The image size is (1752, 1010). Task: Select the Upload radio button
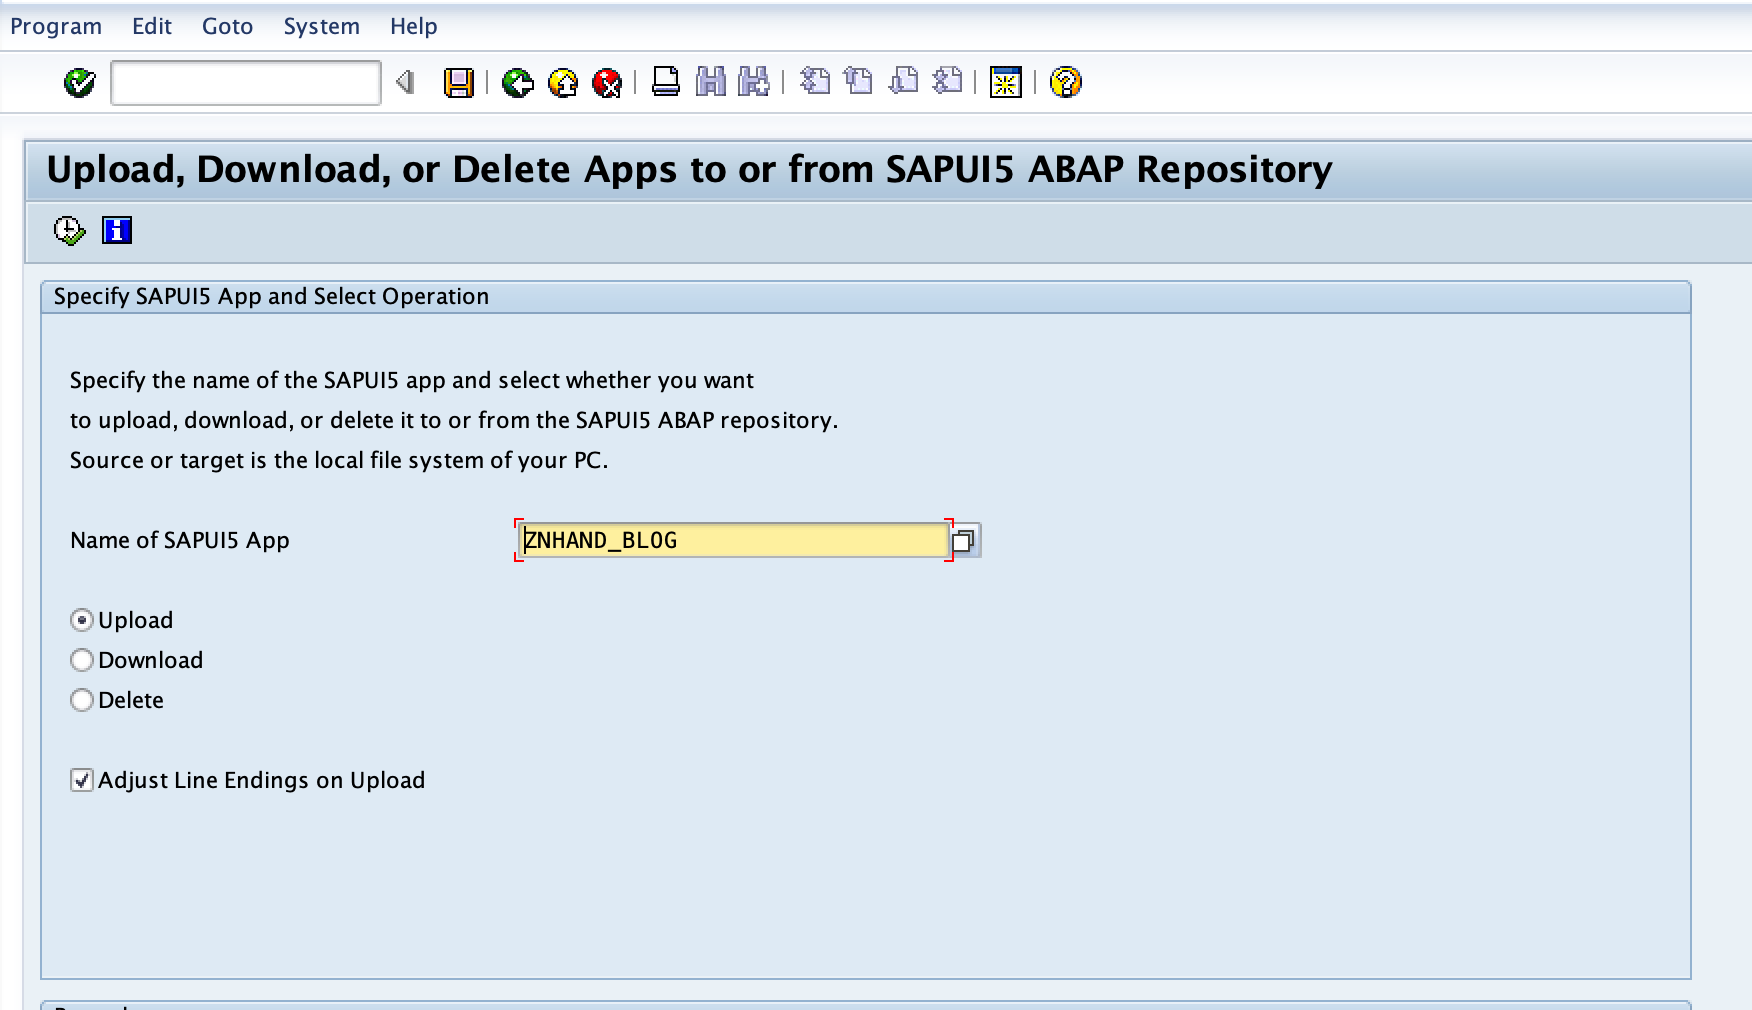click(x=82, y=620)
